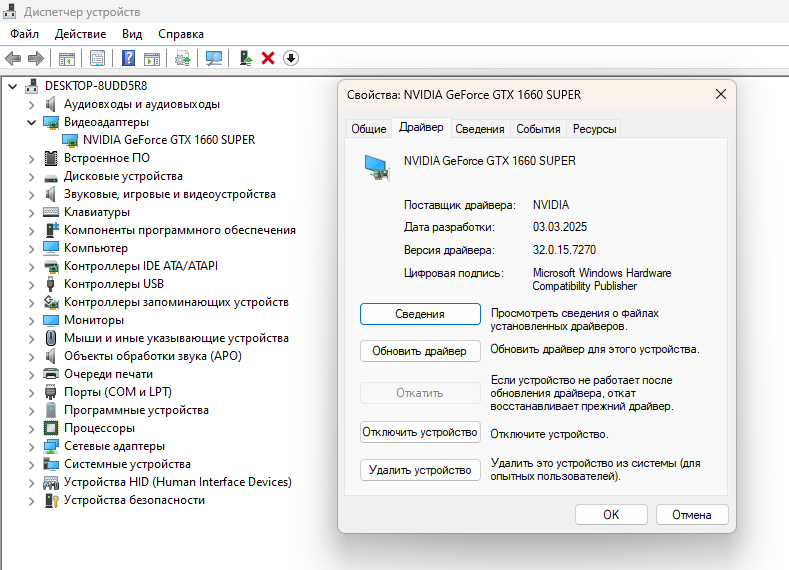The height and width of the screenshot is (570, 789).
Task: Click the Enable device toolbar icon
Action: [x=246, y=58]
